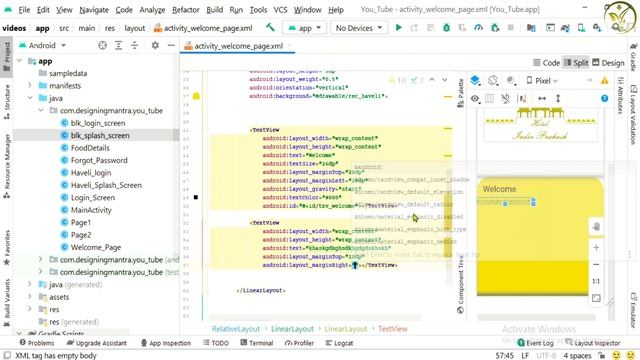
Task: Jump to next highlighted error arrow down
Action: (x=444, y=80)
